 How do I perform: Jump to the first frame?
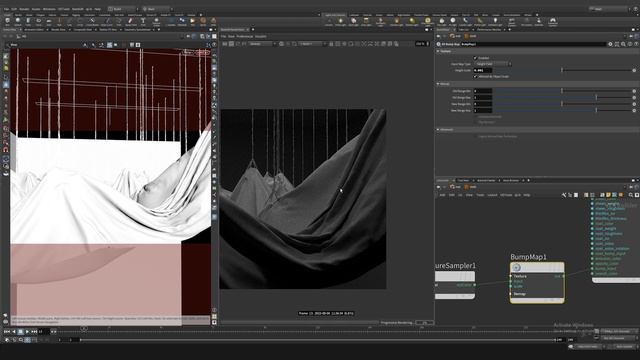coord(6,332)
